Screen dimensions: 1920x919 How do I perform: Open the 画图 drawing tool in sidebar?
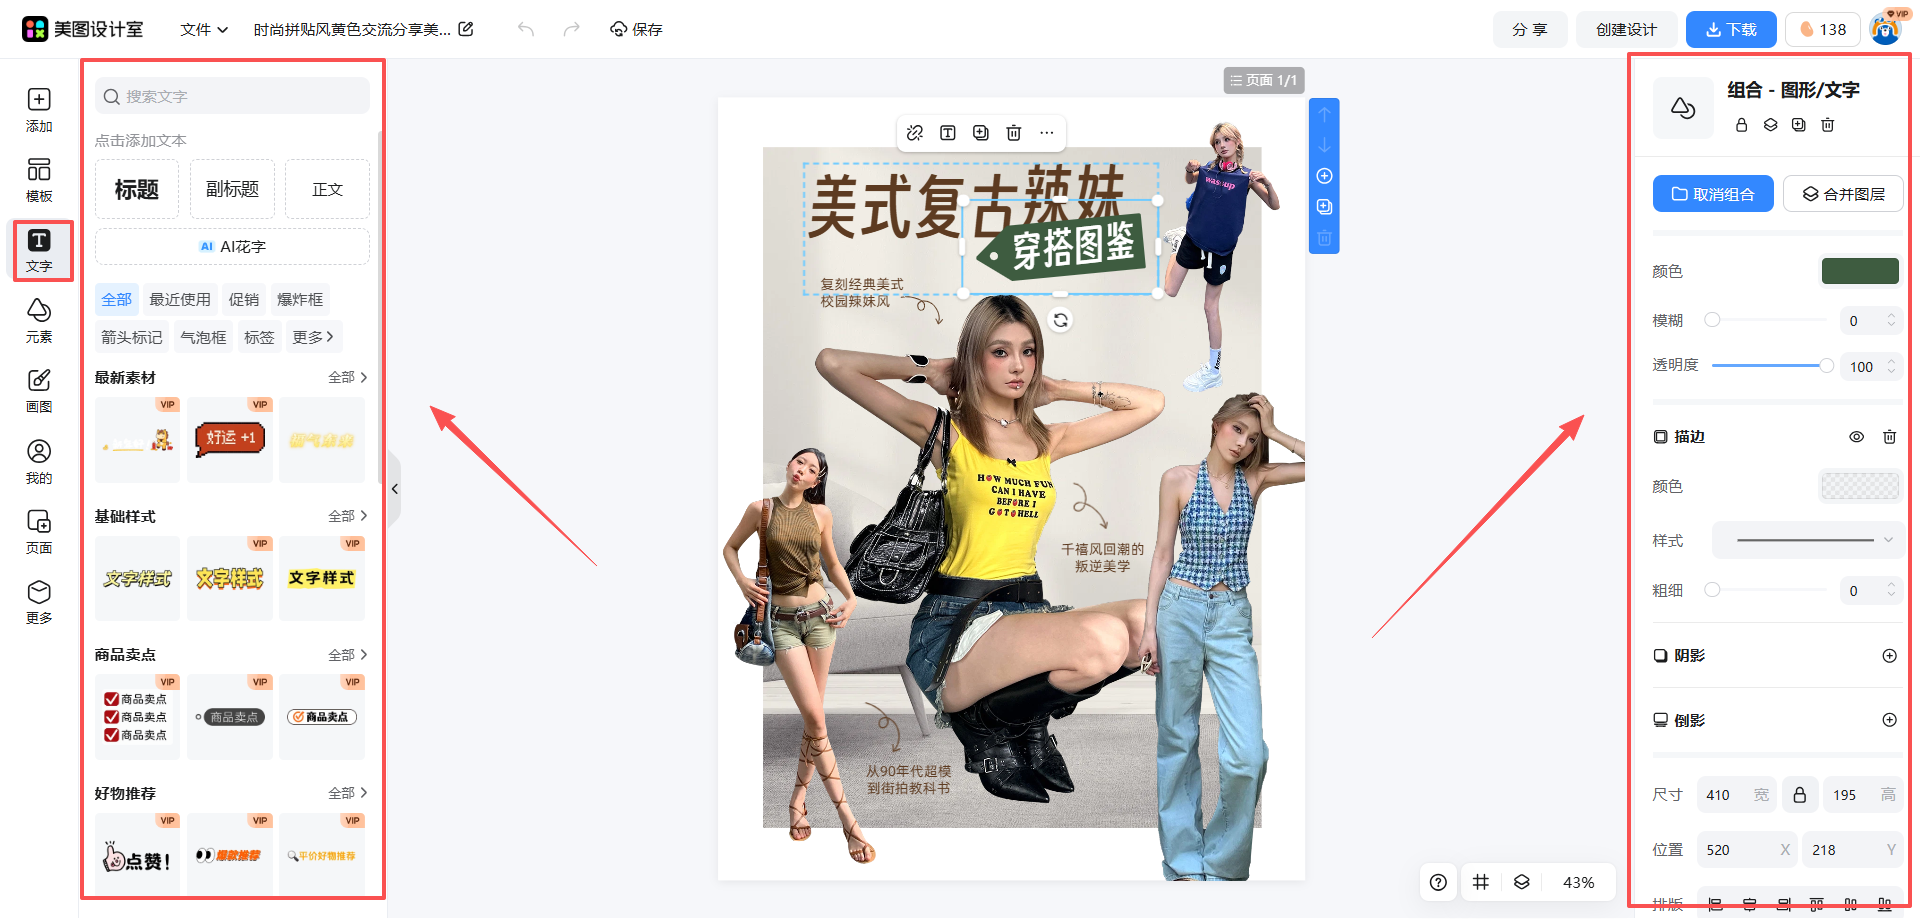(x=39, y=390)
